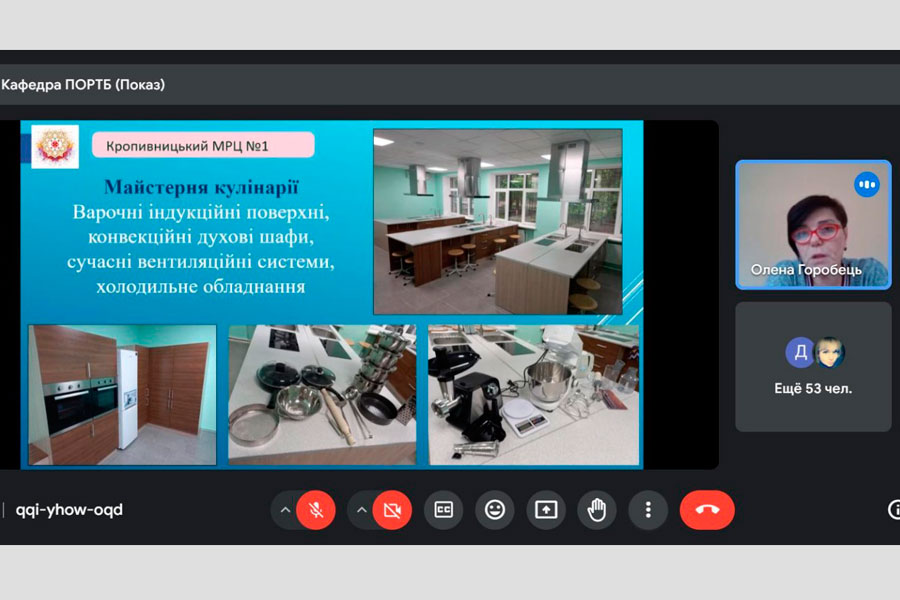Click the 'холодильне обладнання' text line
This screenshot has height=600, width=900.
(x=201, y=286)
